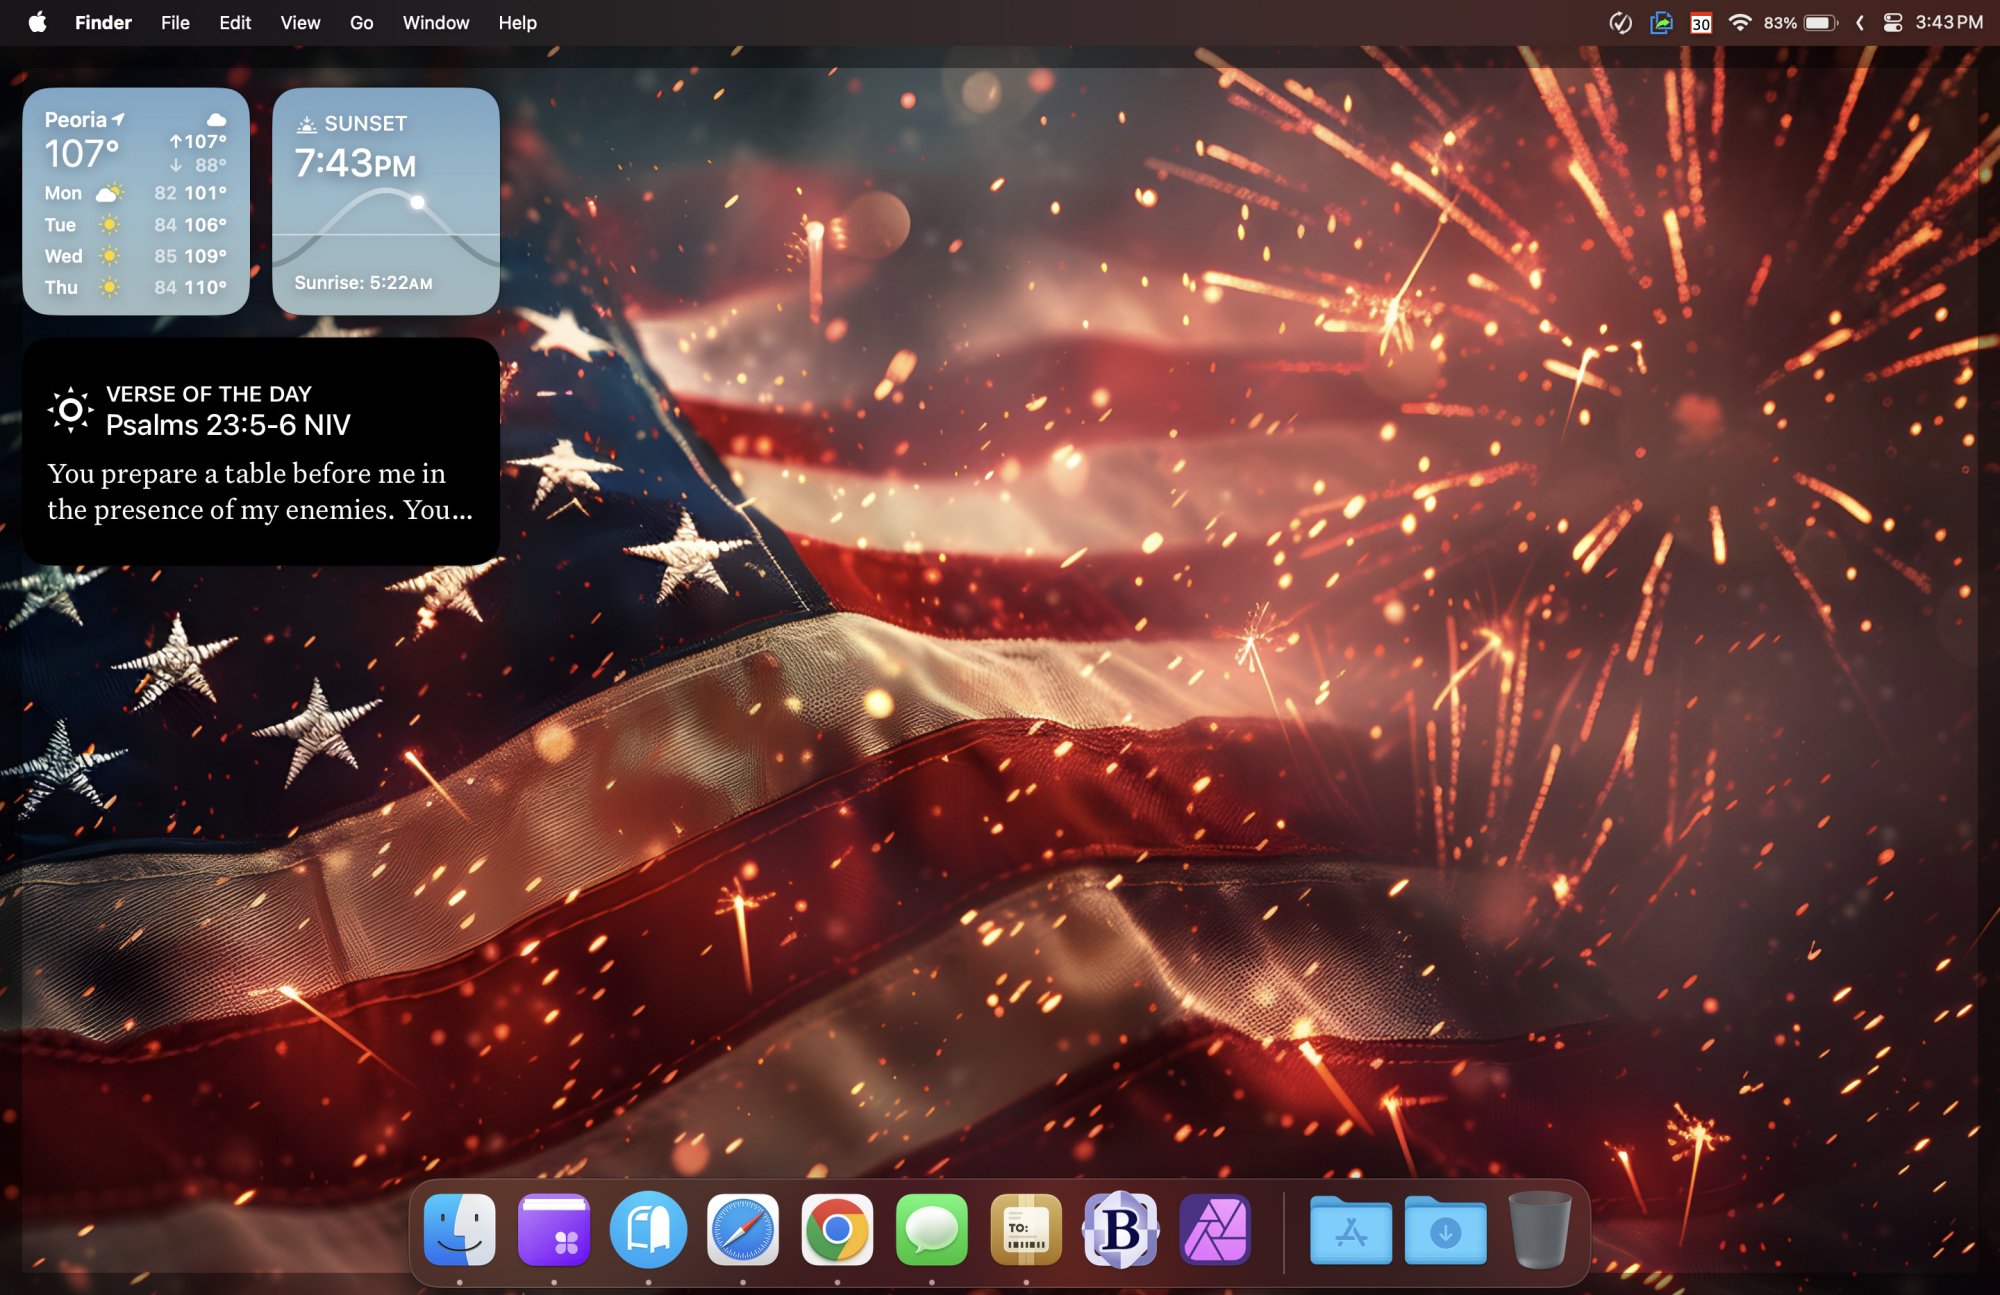Image resolution: width=2000 pixels, height=1295 pixels.
Task: Open the Go menu
Action: click(x=361, y=22)
